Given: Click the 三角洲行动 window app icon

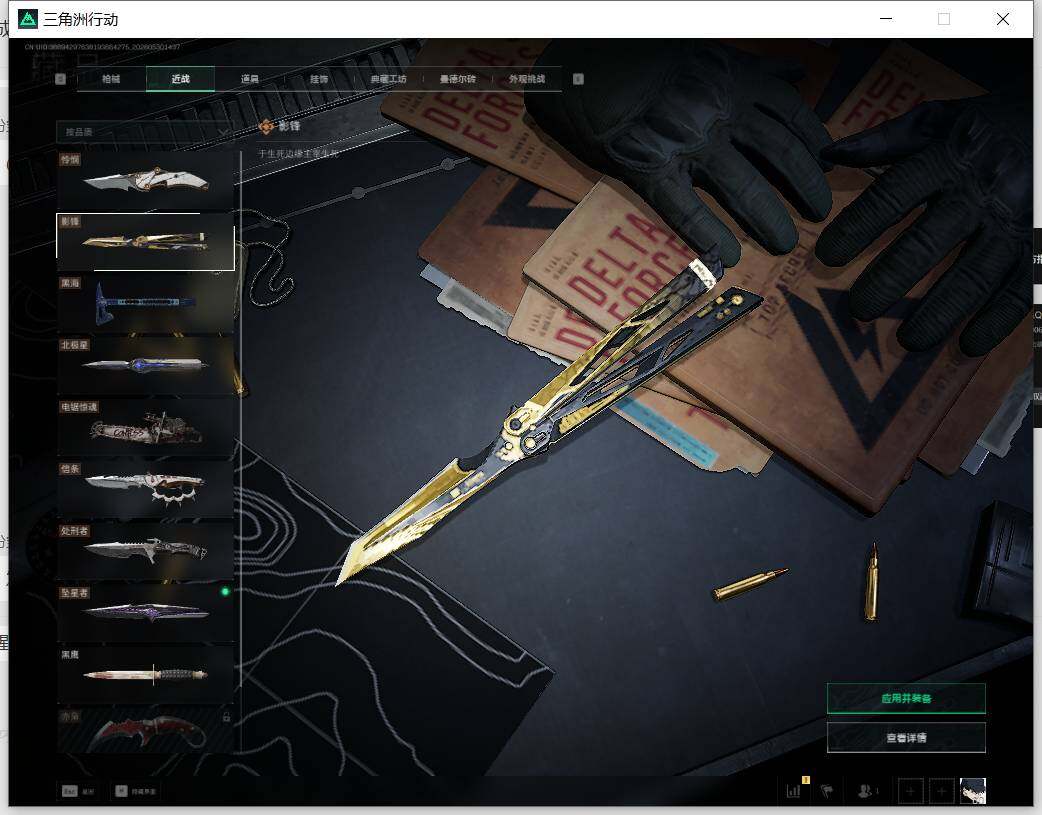Looking at the screenshot, I should pos(28,19).
